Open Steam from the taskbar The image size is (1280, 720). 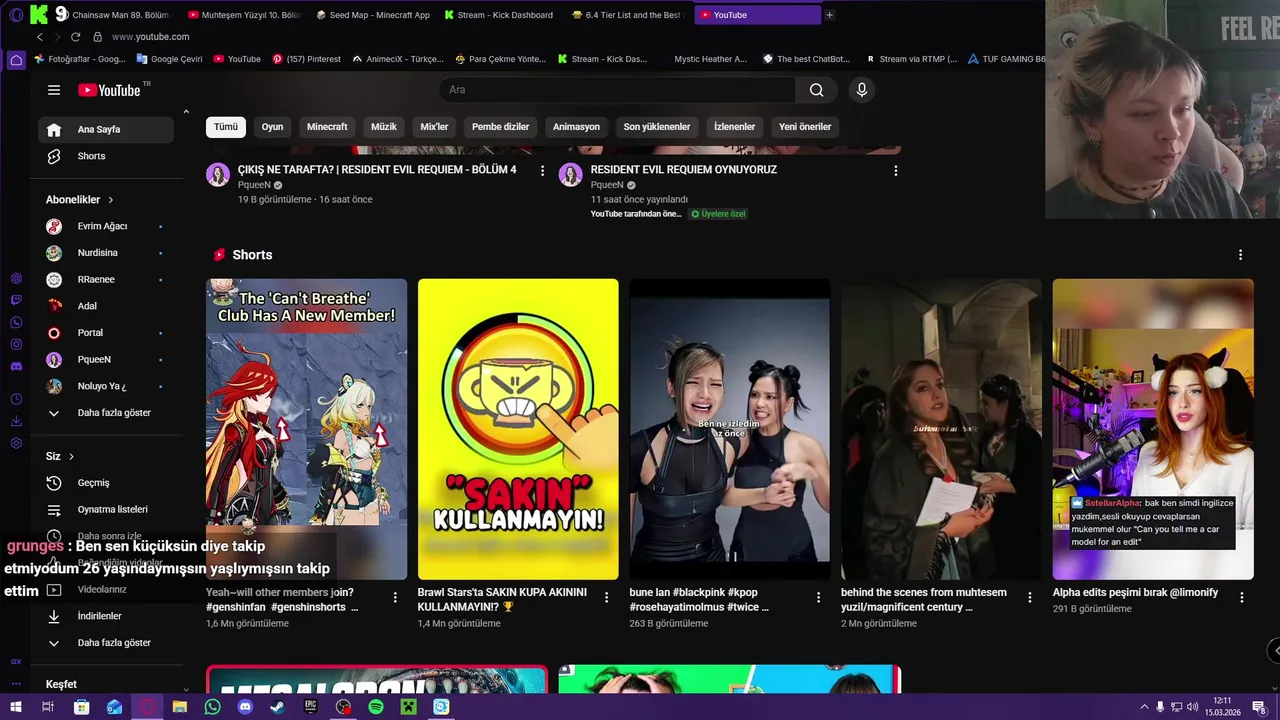pyautogui.click(x=278, y=707)
